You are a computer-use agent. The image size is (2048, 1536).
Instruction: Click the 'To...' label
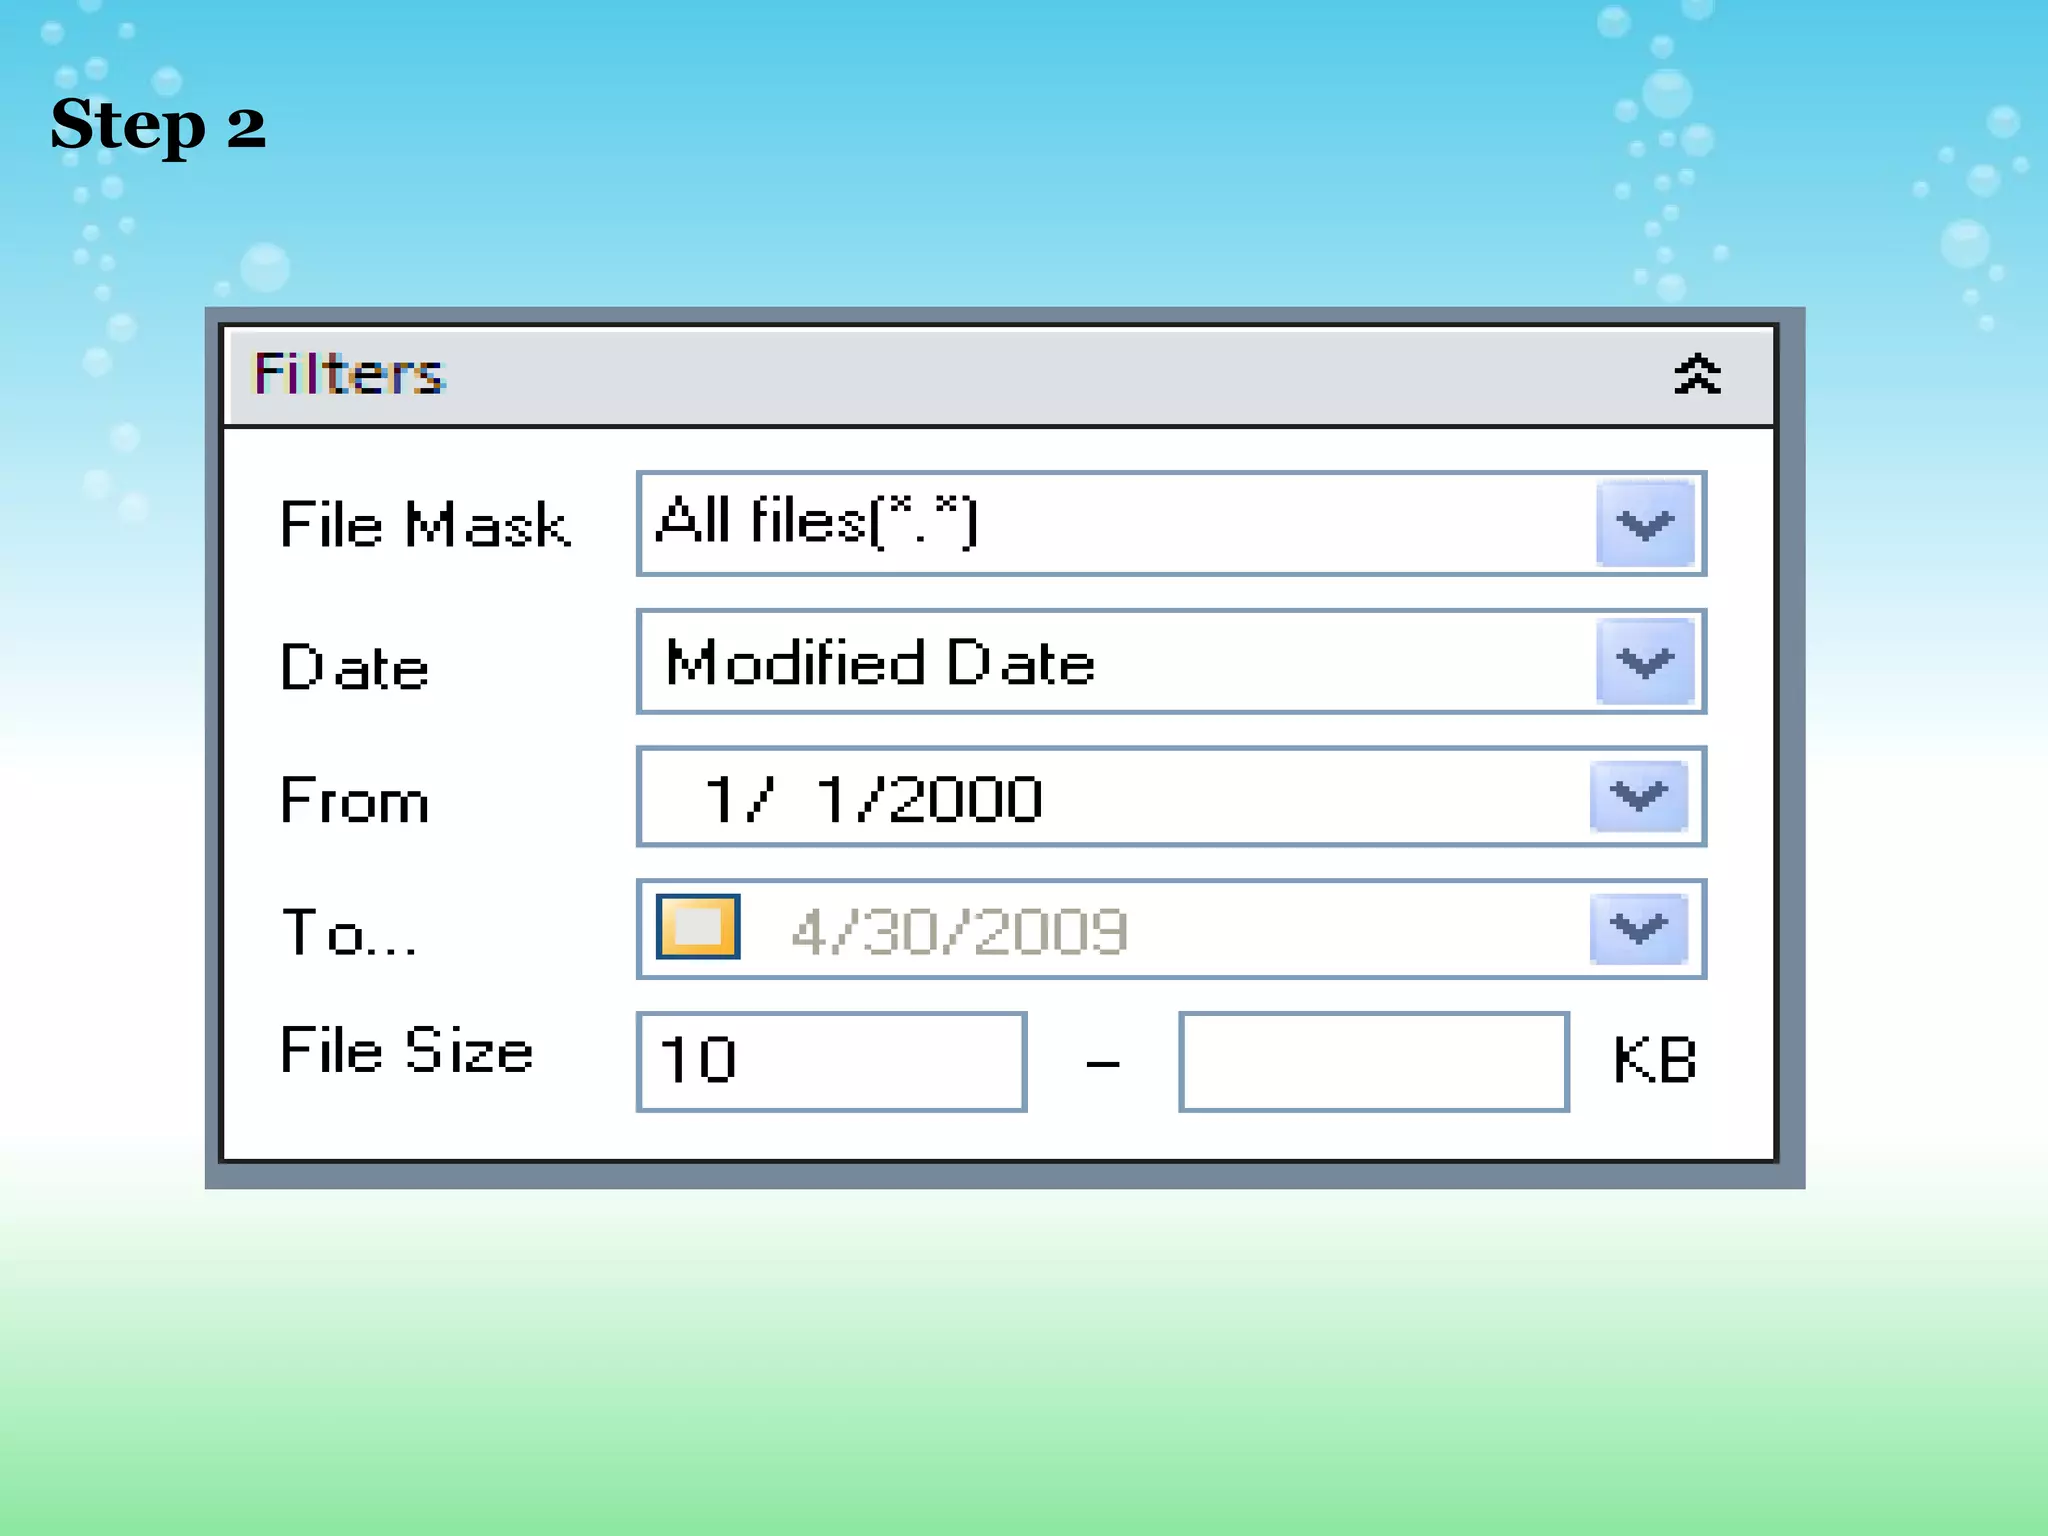pyautogui.click(x=348, y=932)
